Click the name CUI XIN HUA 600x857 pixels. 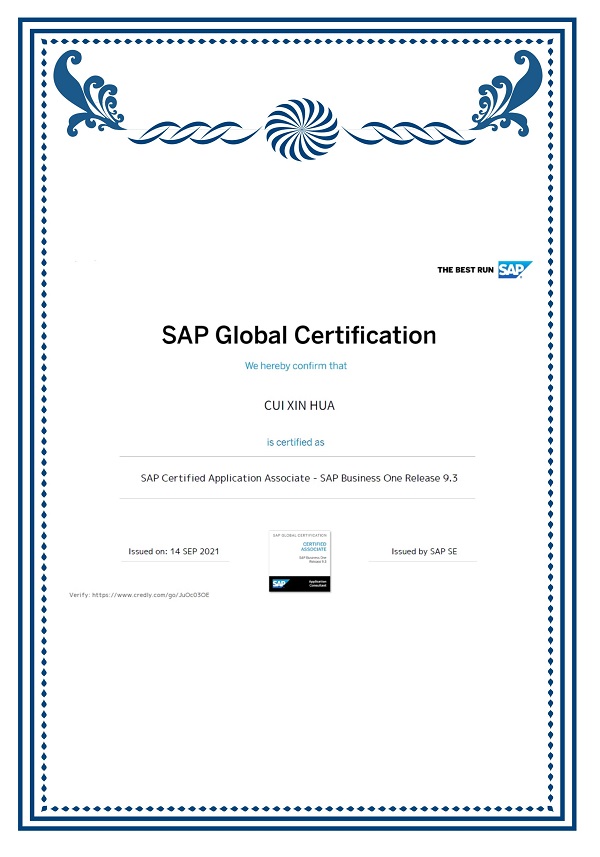(x=299, y=406)
